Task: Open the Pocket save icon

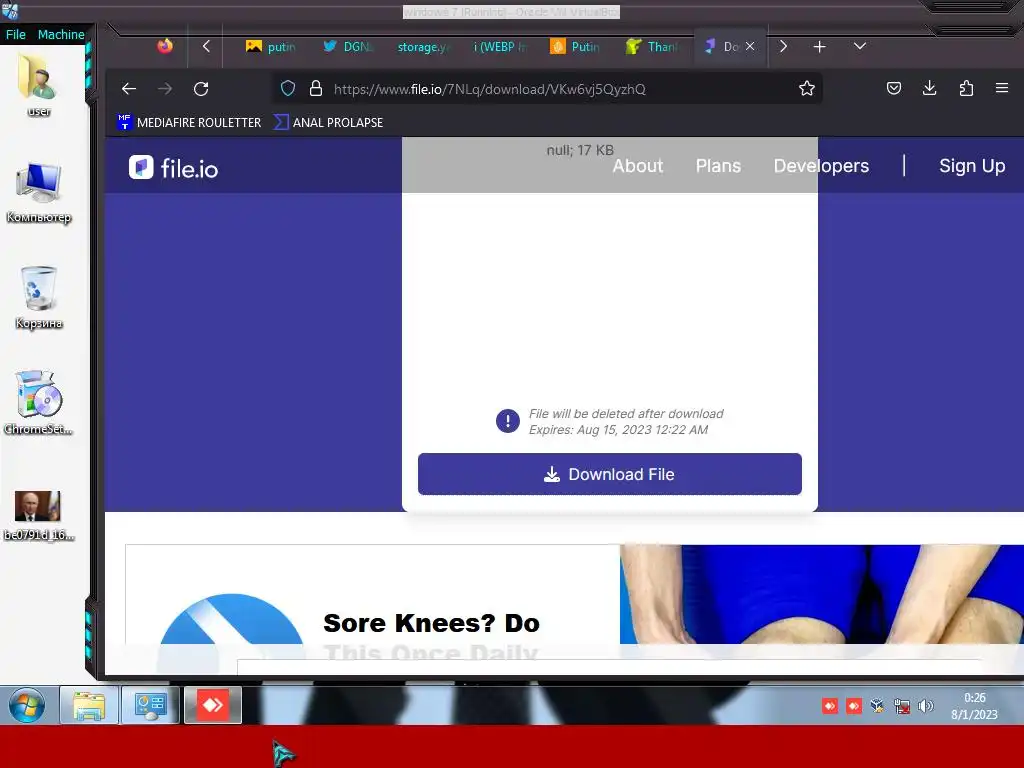Action: pos(894,88)
